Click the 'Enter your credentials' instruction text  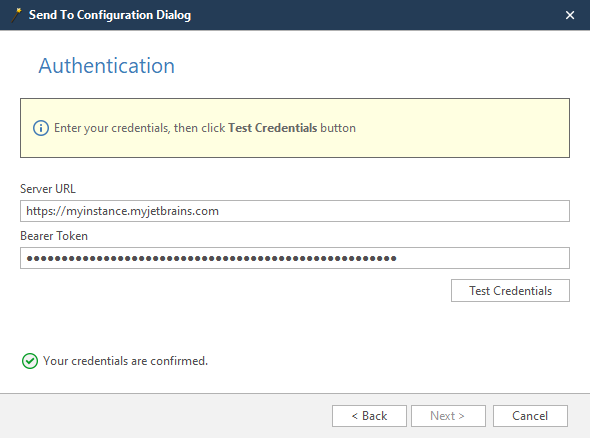pyautogui.click(x=111, y=128)
